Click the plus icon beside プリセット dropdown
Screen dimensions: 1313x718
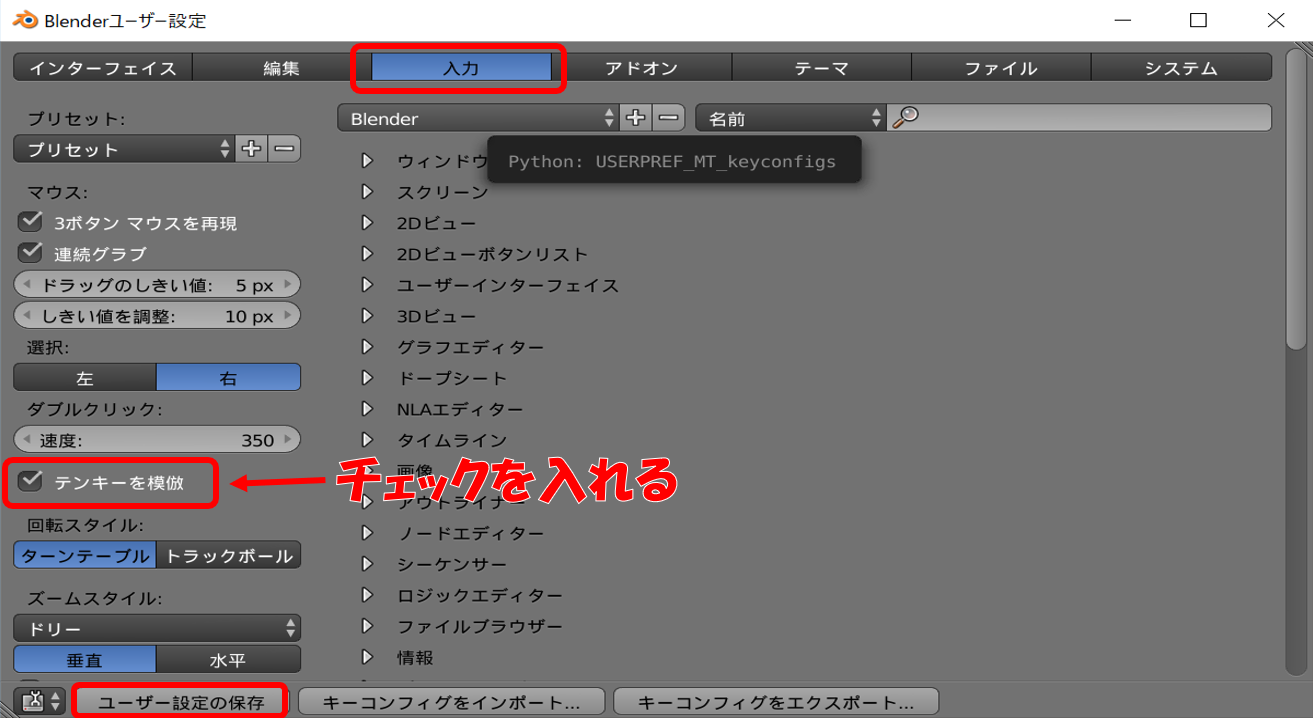tap(252, 149)
